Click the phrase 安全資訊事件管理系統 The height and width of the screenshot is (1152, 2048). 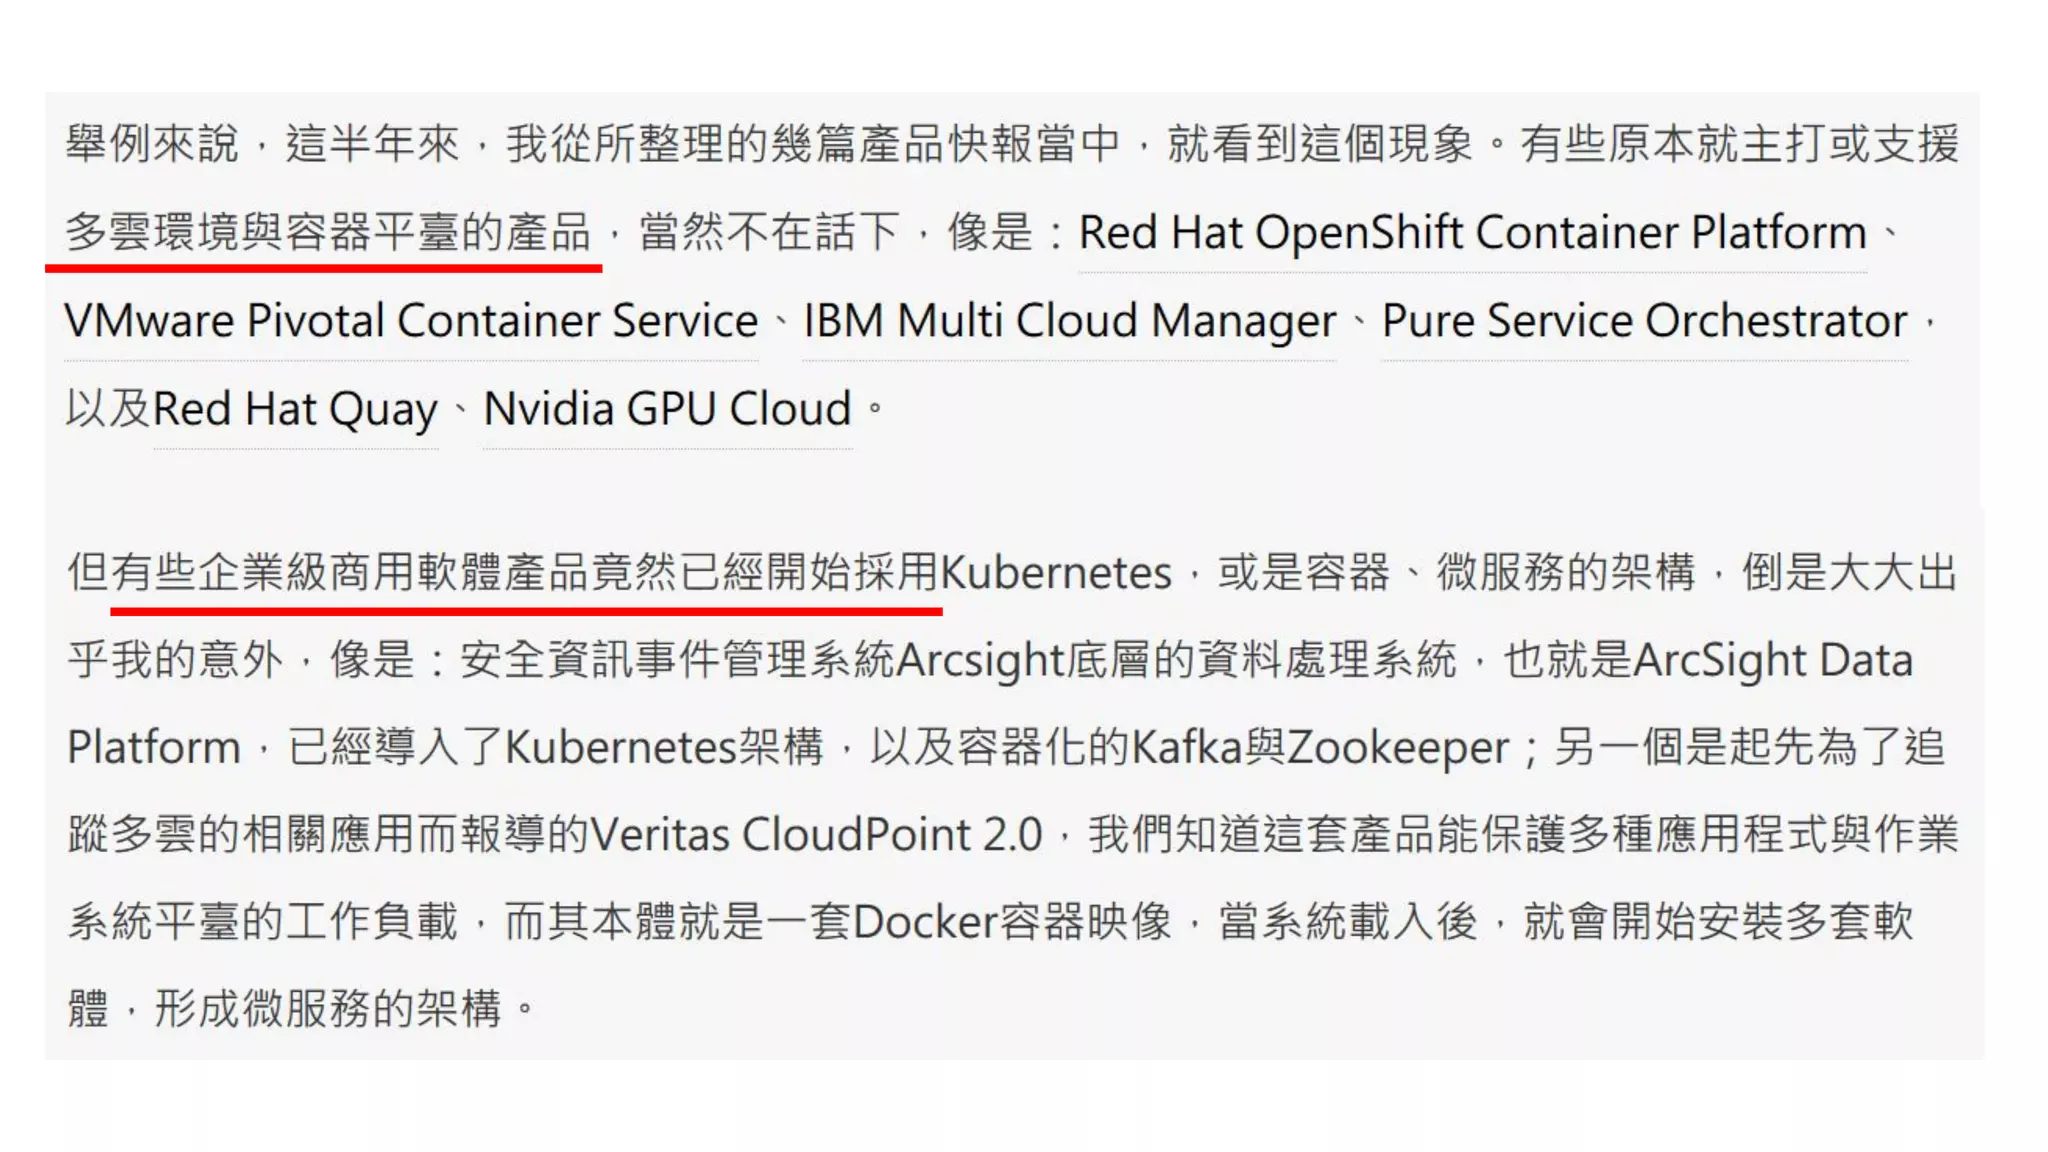pos(677,660)
